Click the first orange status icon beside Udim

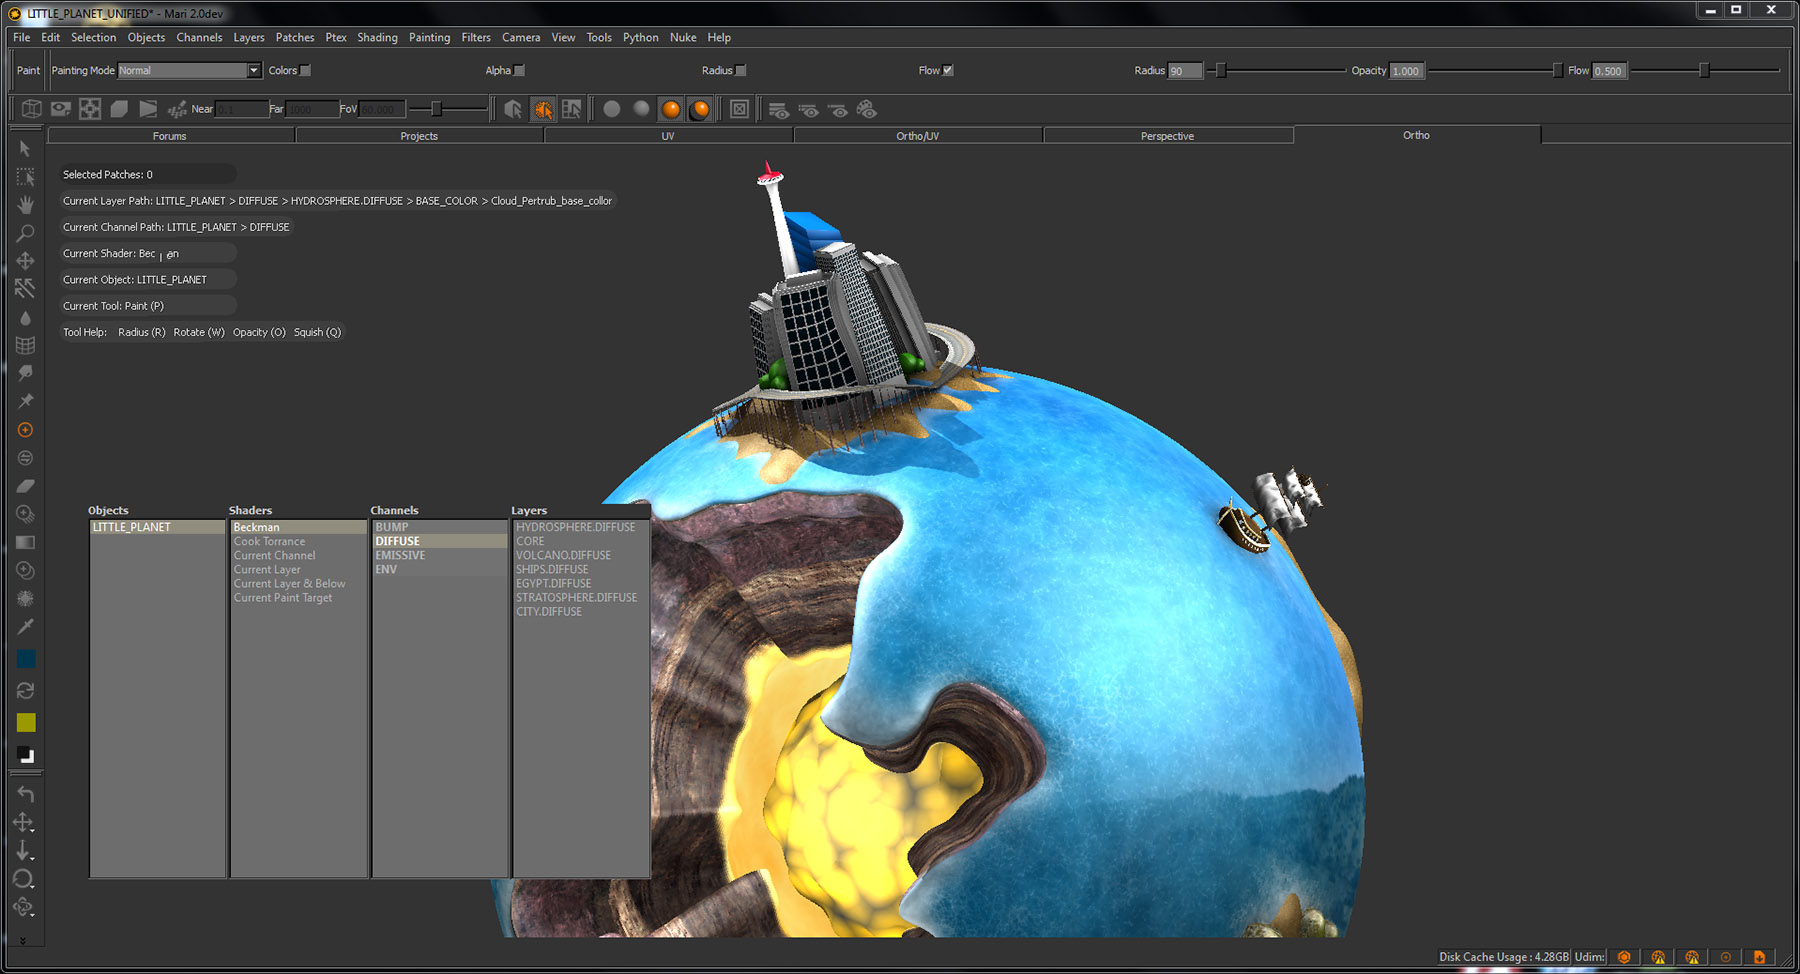pos(1624,957)
